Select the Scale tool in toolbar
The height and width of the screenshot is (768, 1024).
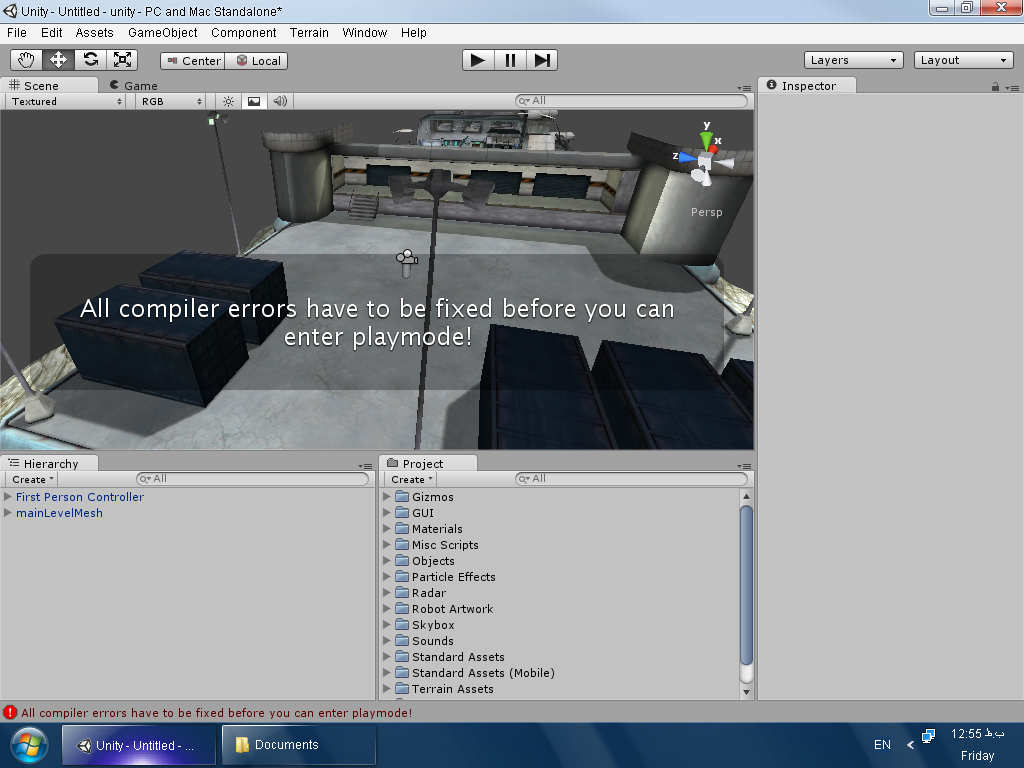pos(122,60)
